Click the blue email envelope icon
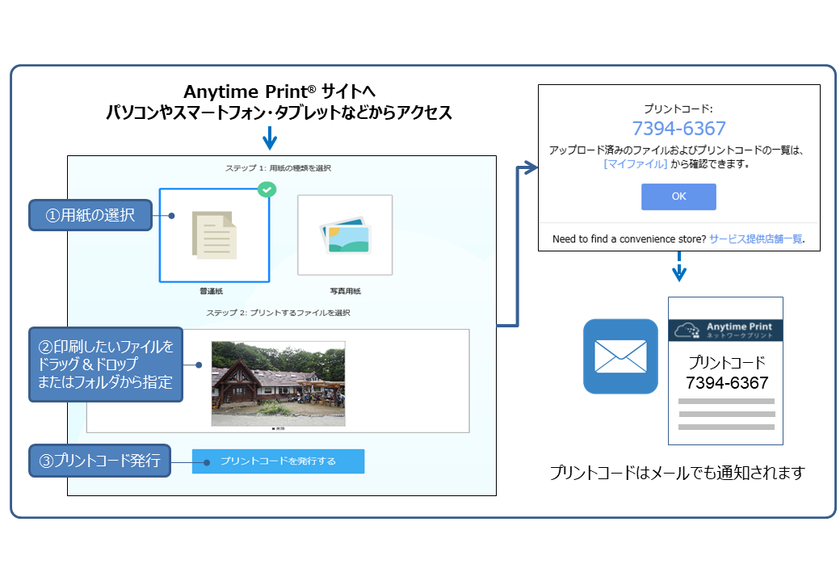This screenshot has height=582, width=840. pyautogui.click(x=620, y=355)
